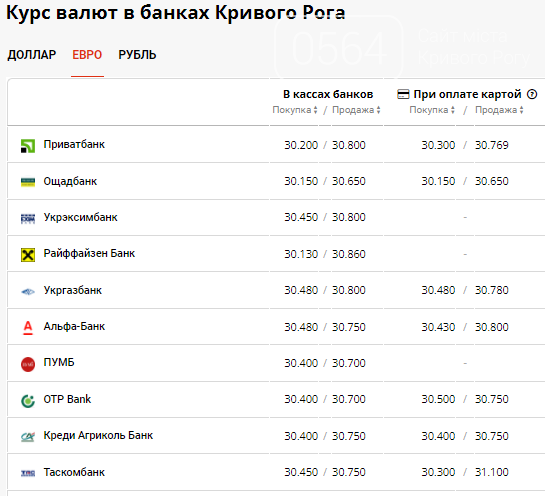Click the Приватбанк green logo icon
The width and height of the screenshot is (545, 496).
[28, 146]
